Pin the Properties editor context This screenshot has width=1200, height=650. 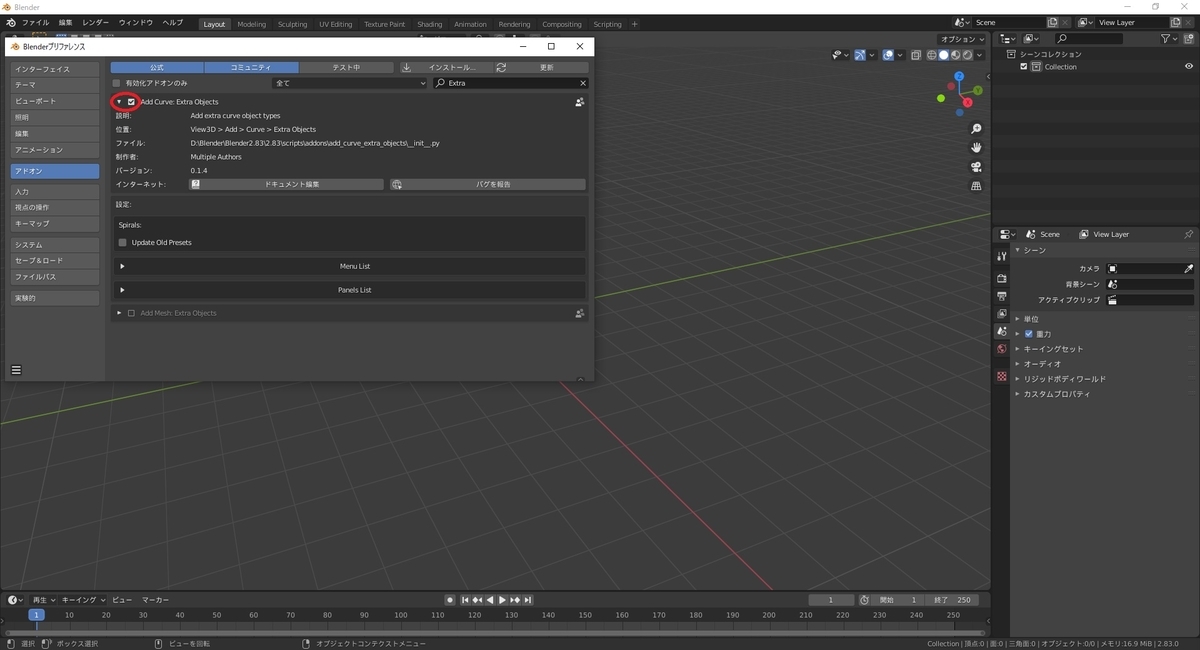pos(1188,234)
